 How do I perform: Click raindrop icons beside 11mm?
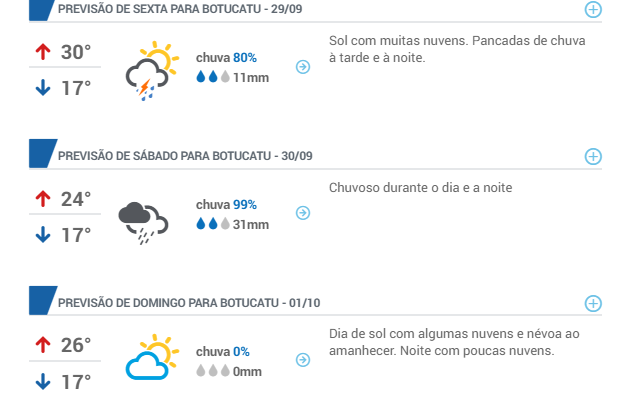[213, 77]
